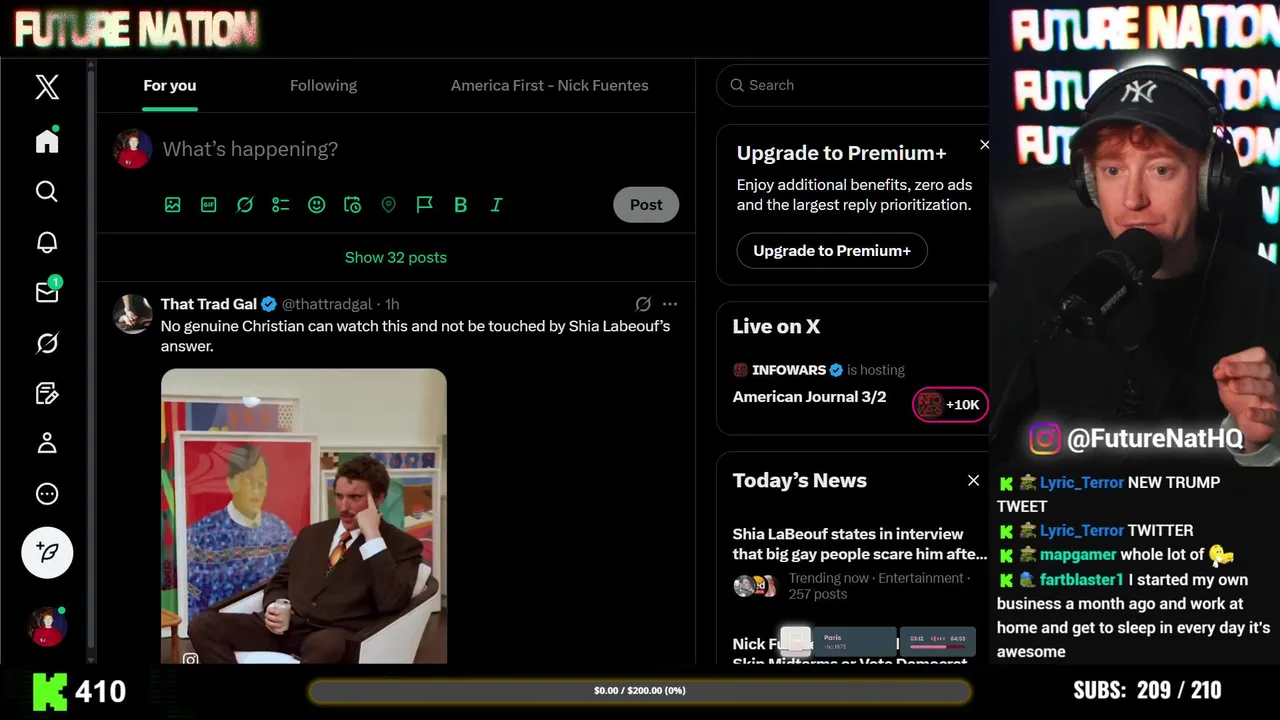
Task: Click the Grok icon in composer toolbar
Action: click(x=245, y=205)
